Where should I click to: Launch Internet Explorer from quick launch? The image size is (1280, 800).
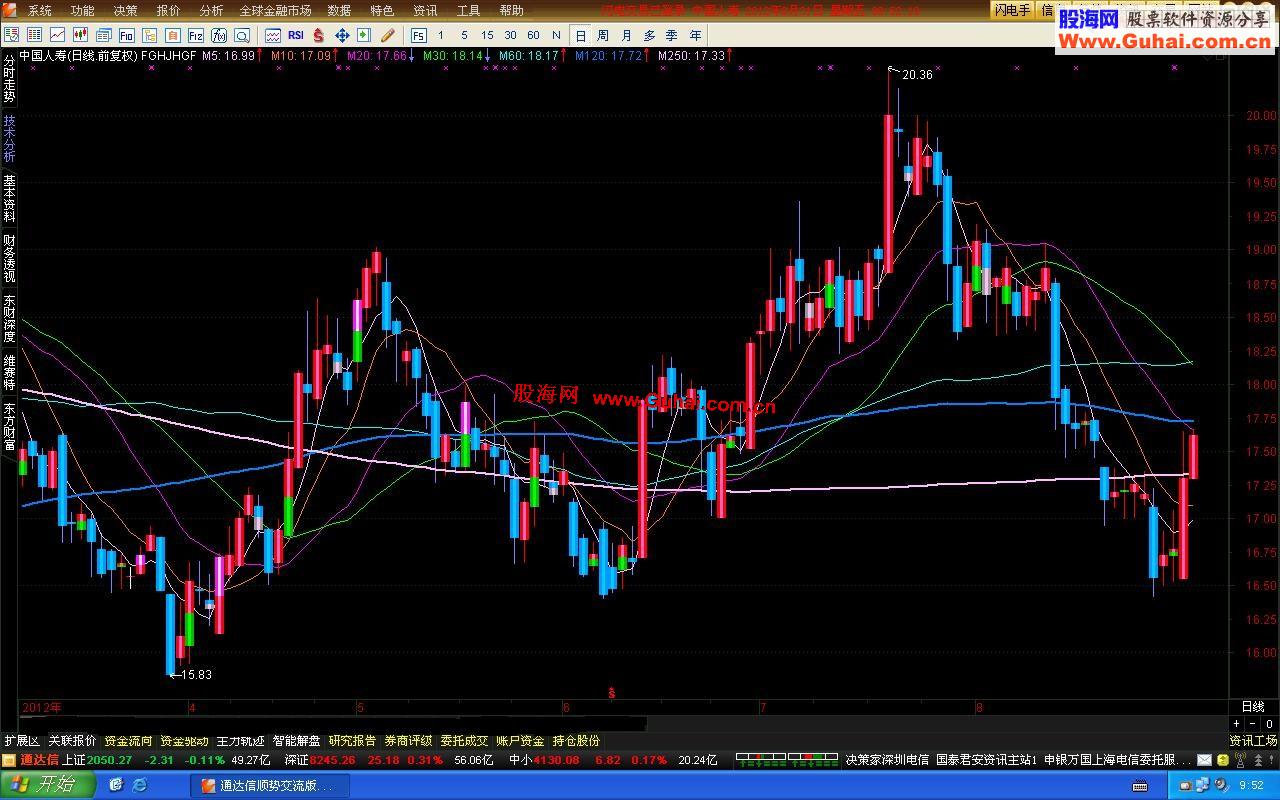[138, 785]
